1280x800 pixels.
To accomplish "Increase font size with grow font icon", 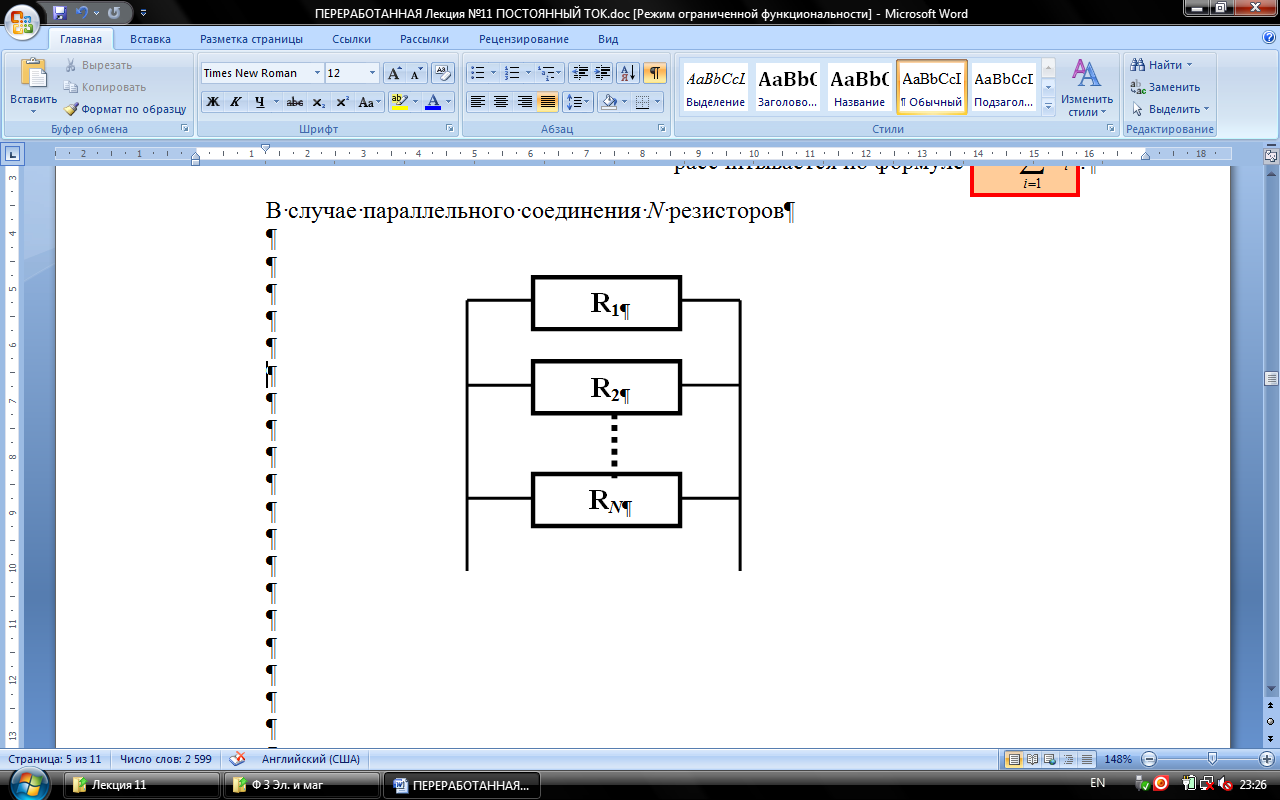I will 394,73.
